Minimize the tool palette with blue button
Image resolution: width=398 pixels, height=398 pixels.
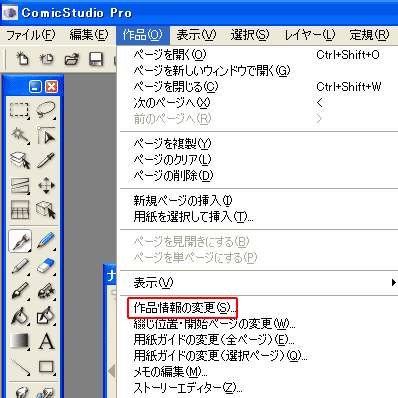35,87
